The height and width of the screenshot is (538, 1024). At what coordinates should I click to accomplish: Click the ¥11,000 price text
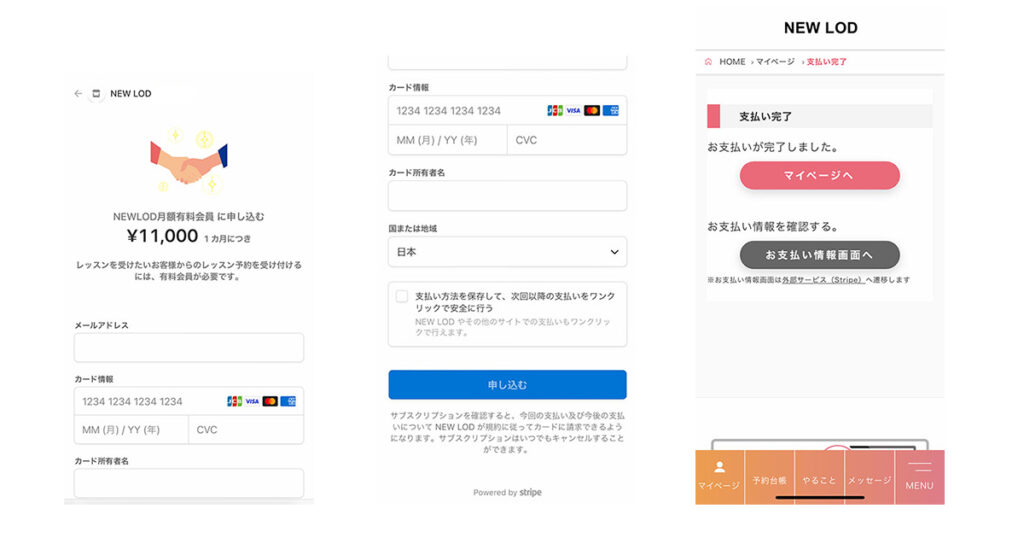163,236
